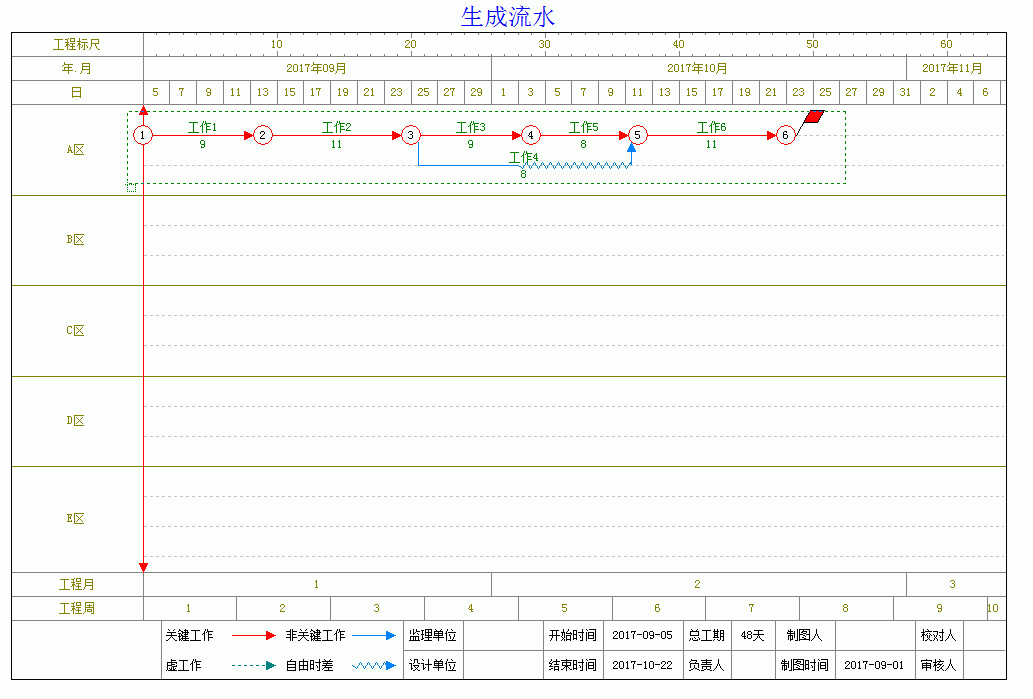The height and width of the screenshot is (699, 1033).
Task: Click the 日 row header
Action: (x=77, y=92)
